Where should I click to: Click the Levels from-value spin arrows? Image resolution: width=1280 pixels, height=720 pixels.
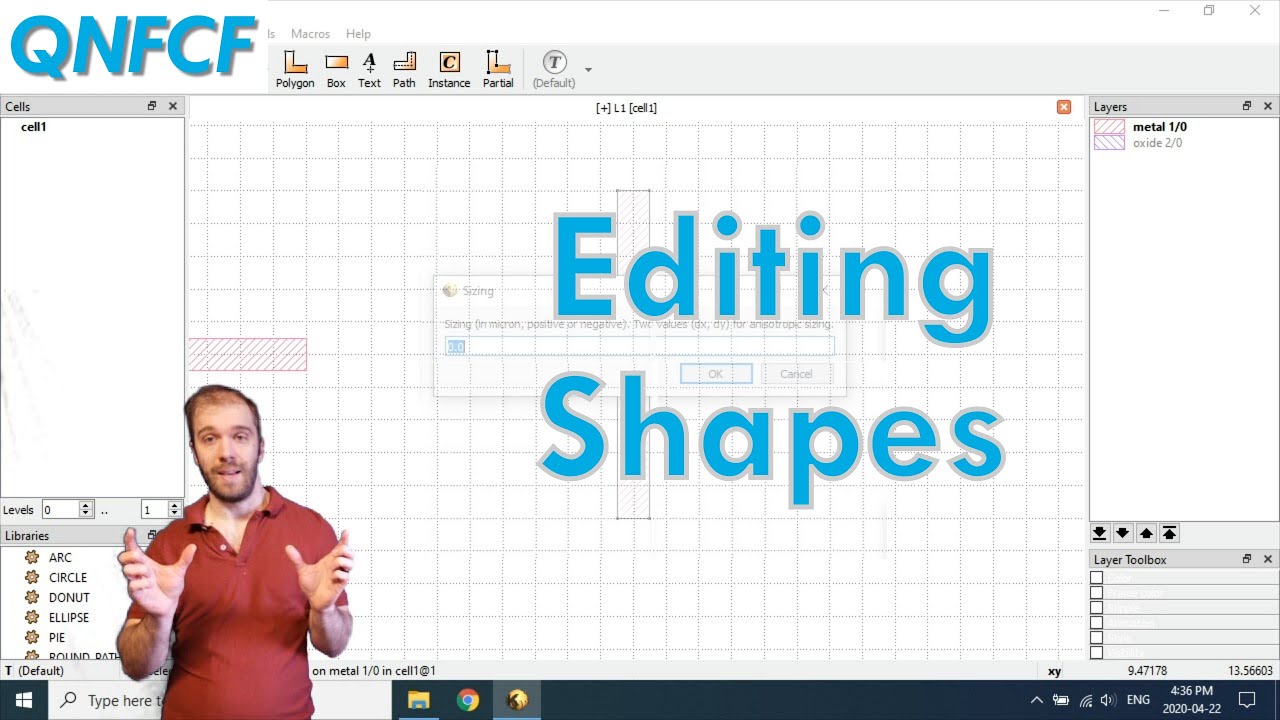tap(86, 510)
